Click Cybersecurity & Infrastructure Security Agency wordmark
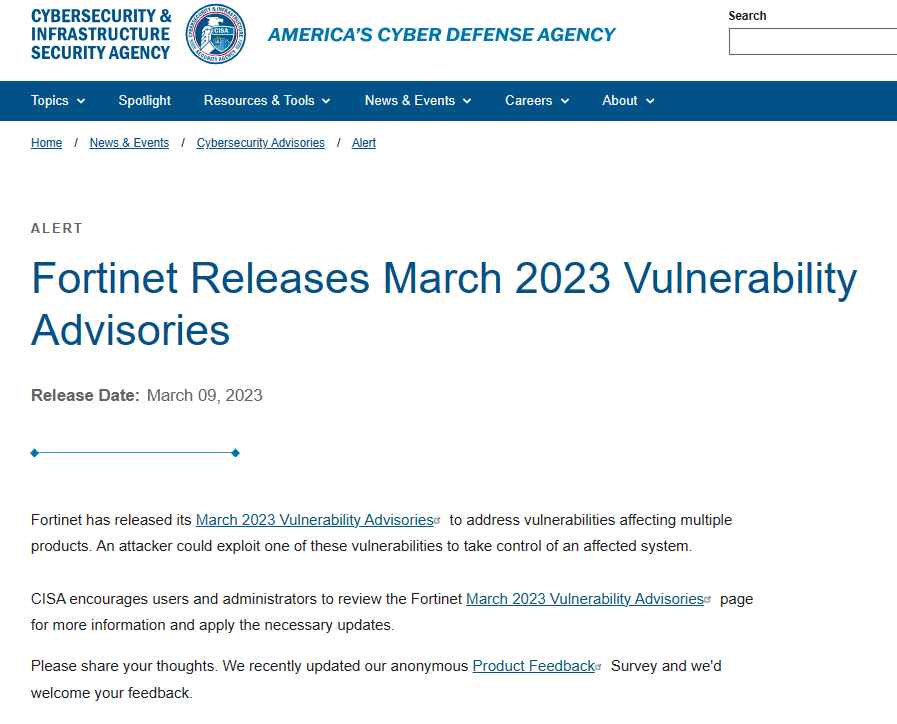897x724 pixels. [101, 34]
